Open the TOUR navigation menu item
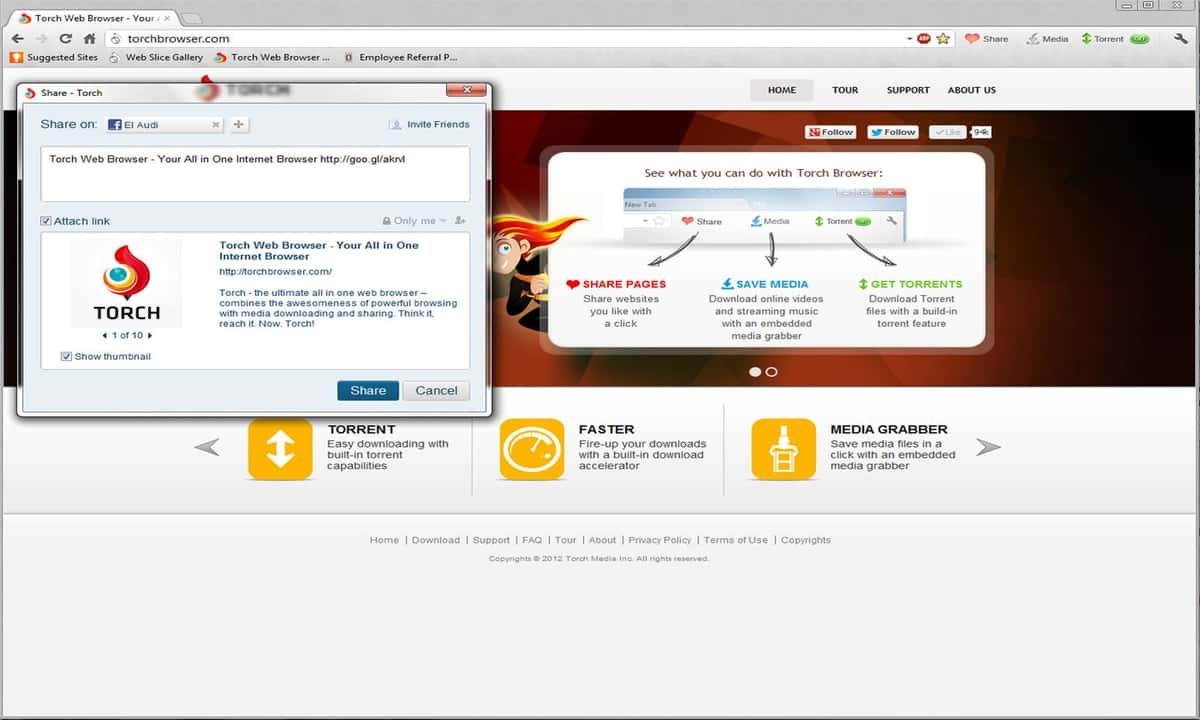The image size is (1200, 720). pyautogui.click(x=845, y=90)
